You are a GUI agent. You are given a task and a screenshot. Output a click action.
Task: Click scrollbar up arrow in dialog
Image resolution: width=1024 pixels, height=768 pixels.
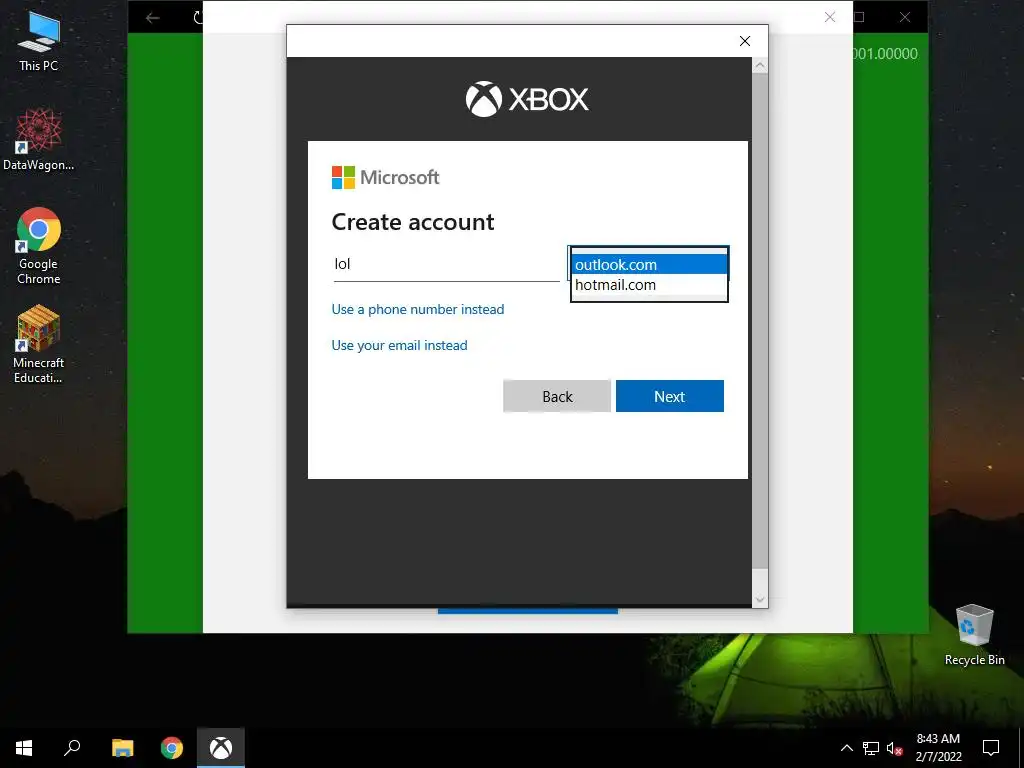pyautogui.click(x=760, y=65)
